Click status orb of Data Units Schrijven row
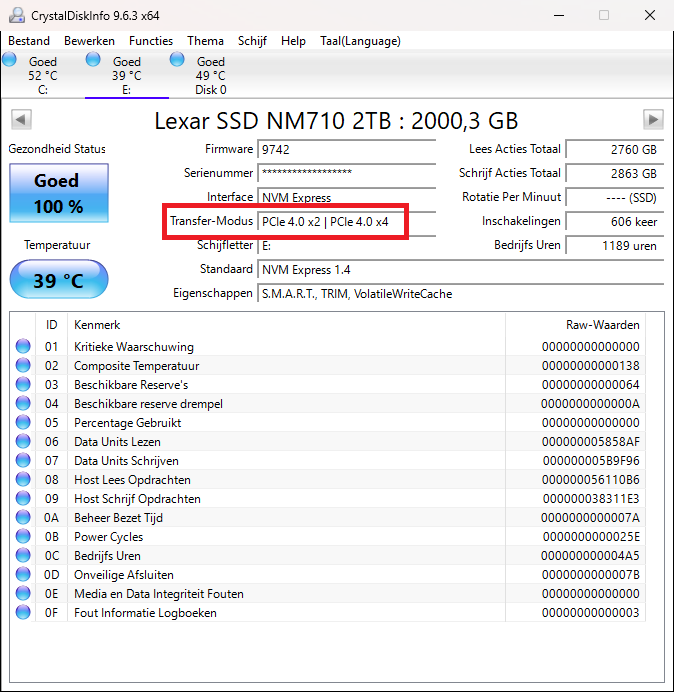Screen dimensions: 674x692 point(23,460)
